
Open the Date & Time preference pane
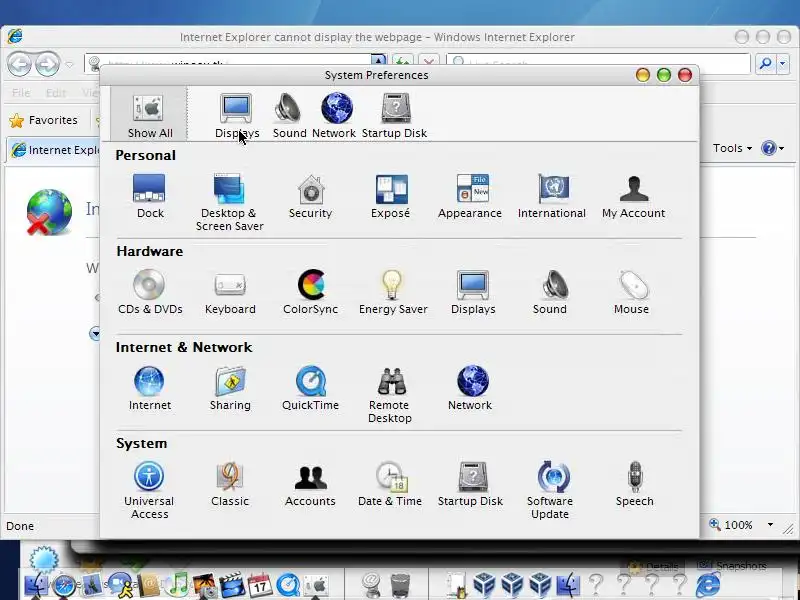[390, 484]
